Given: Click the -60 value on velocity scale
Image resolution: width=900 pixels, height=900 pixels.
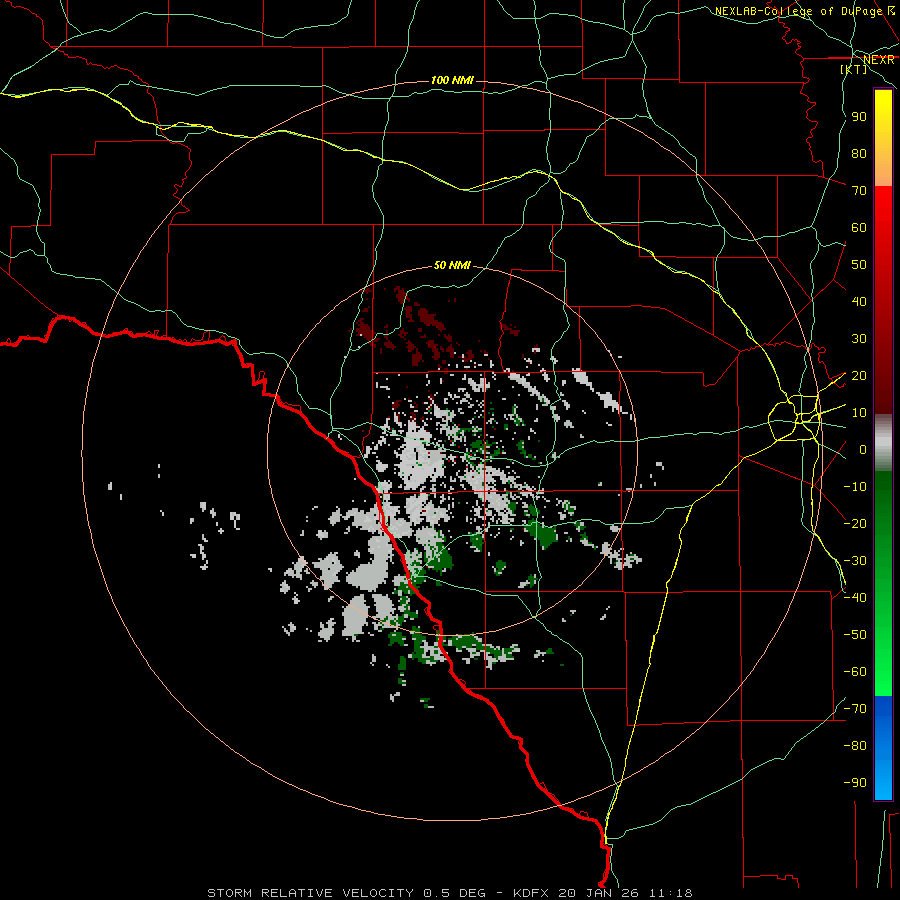Looking at the screenshot, I should (855, 672).
